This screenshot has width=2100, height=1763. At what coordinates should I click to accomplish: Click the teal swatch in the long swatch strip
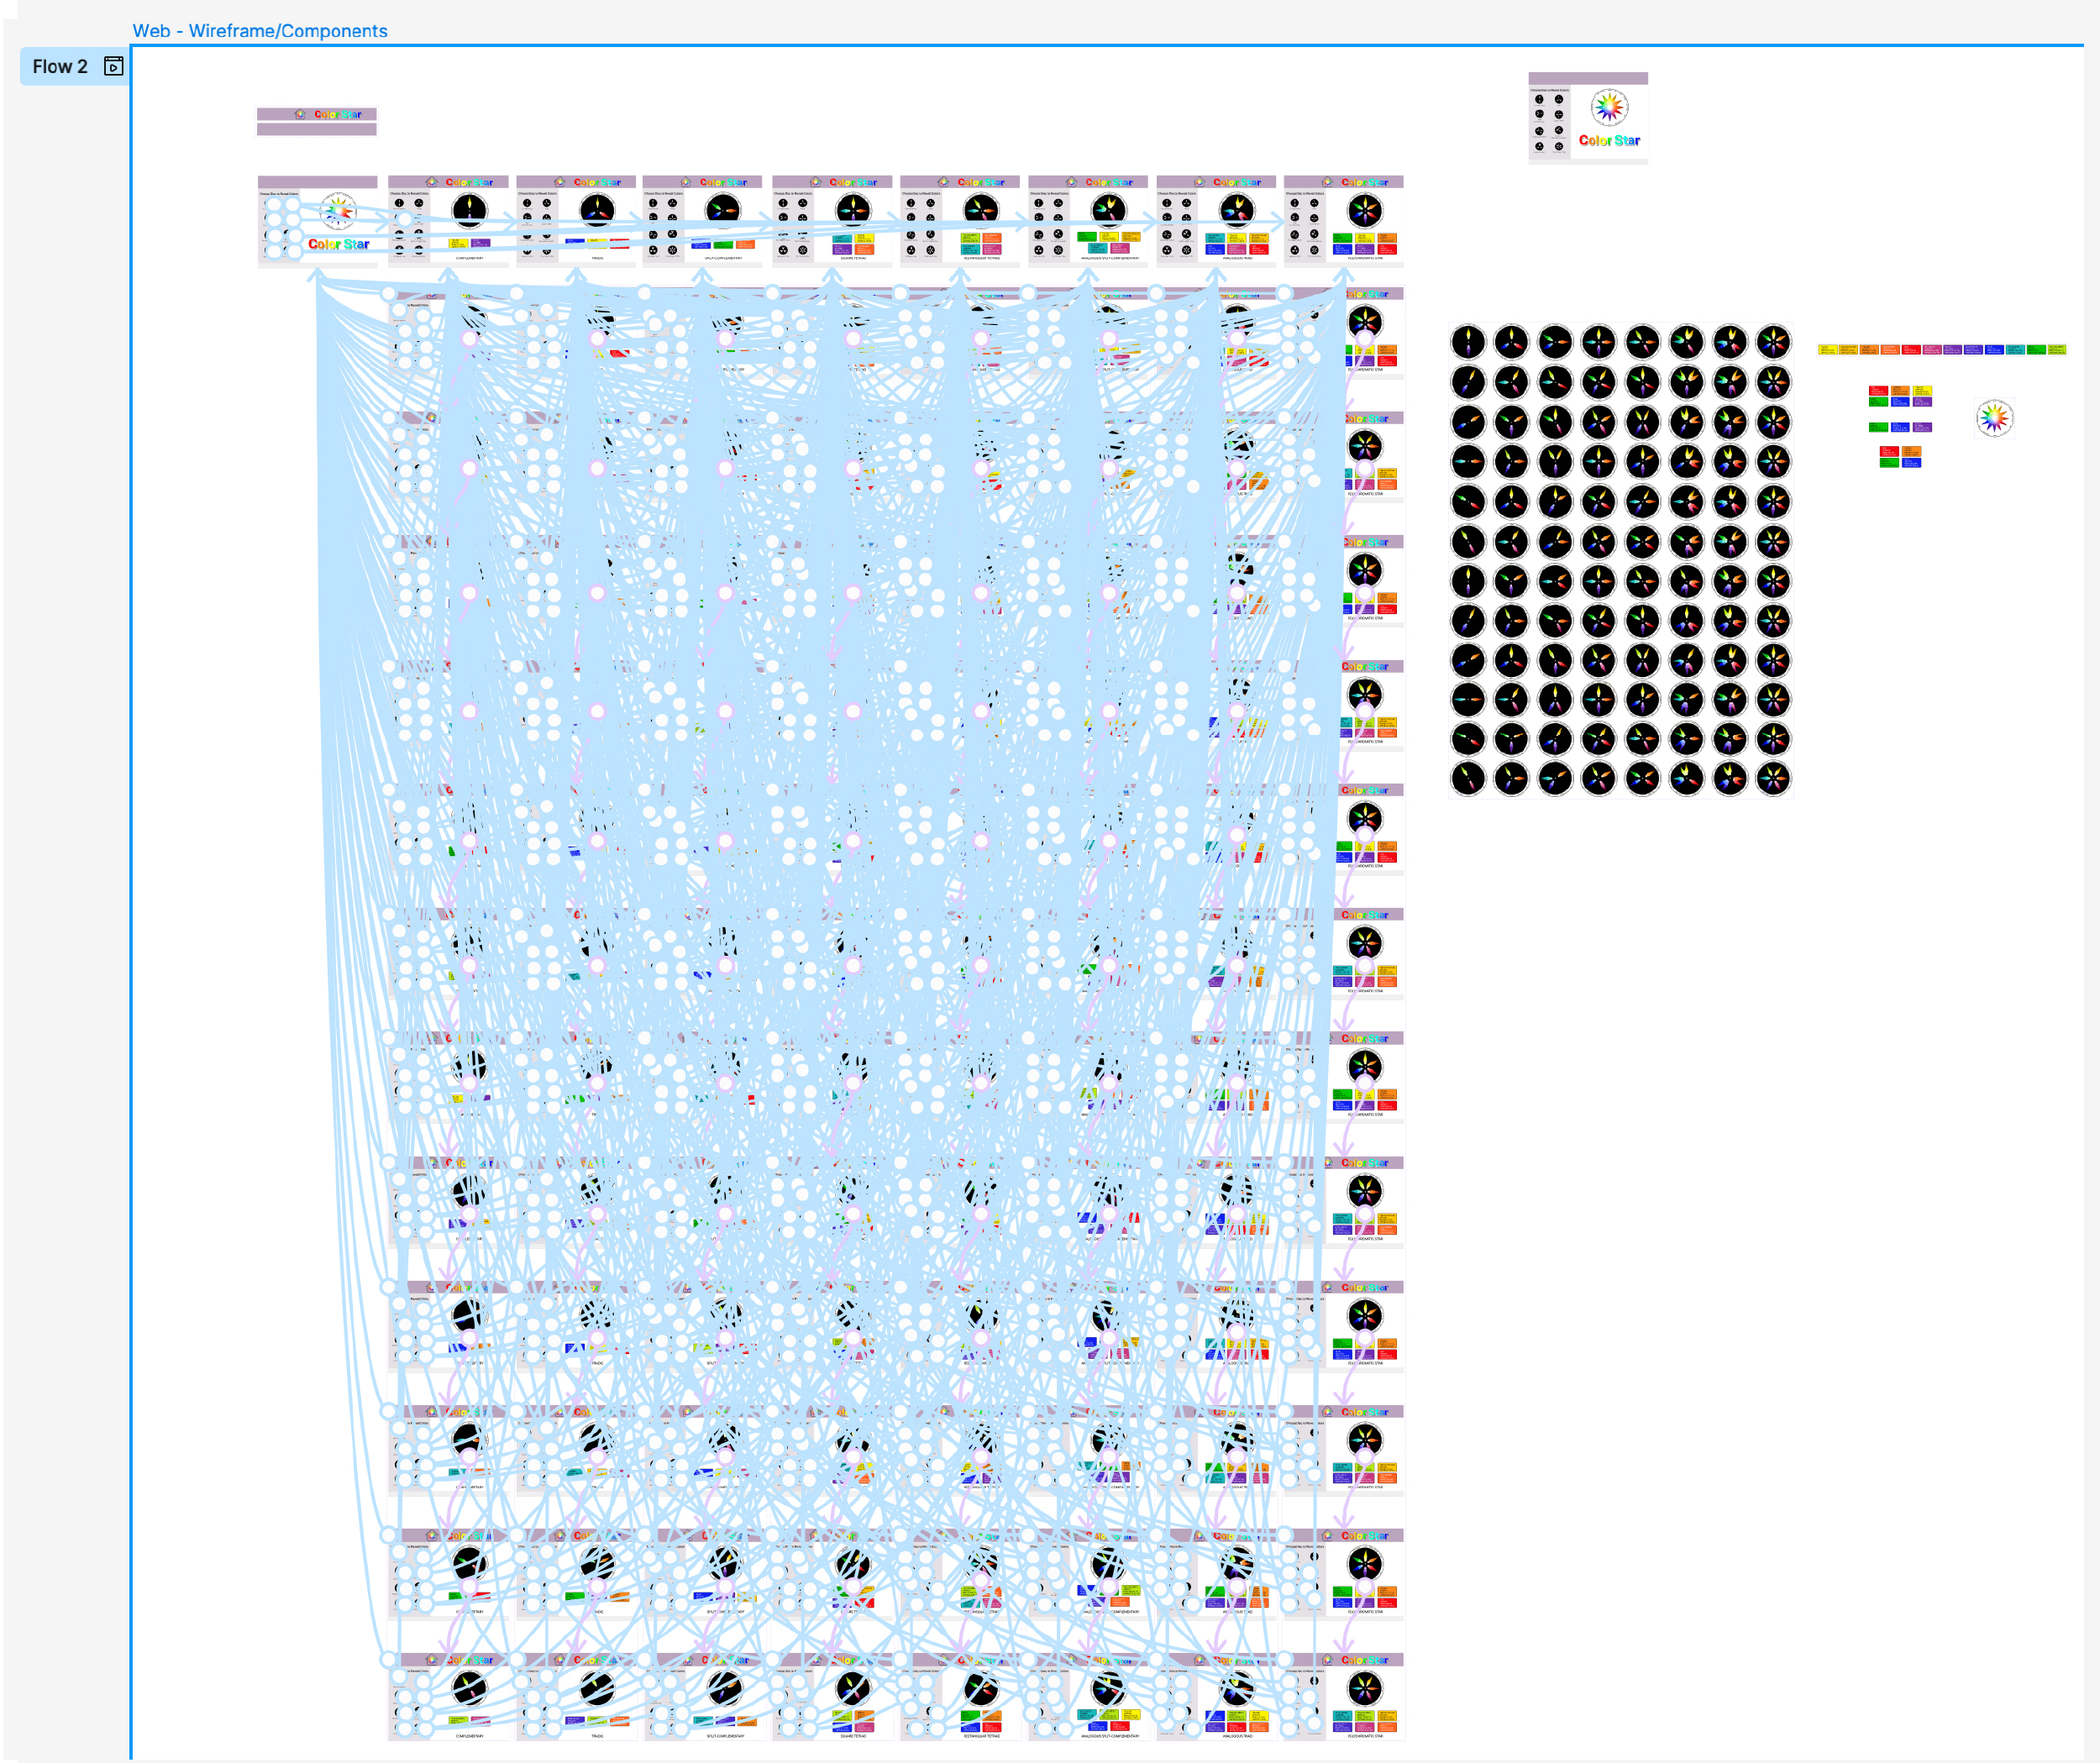pos(2016,350)
